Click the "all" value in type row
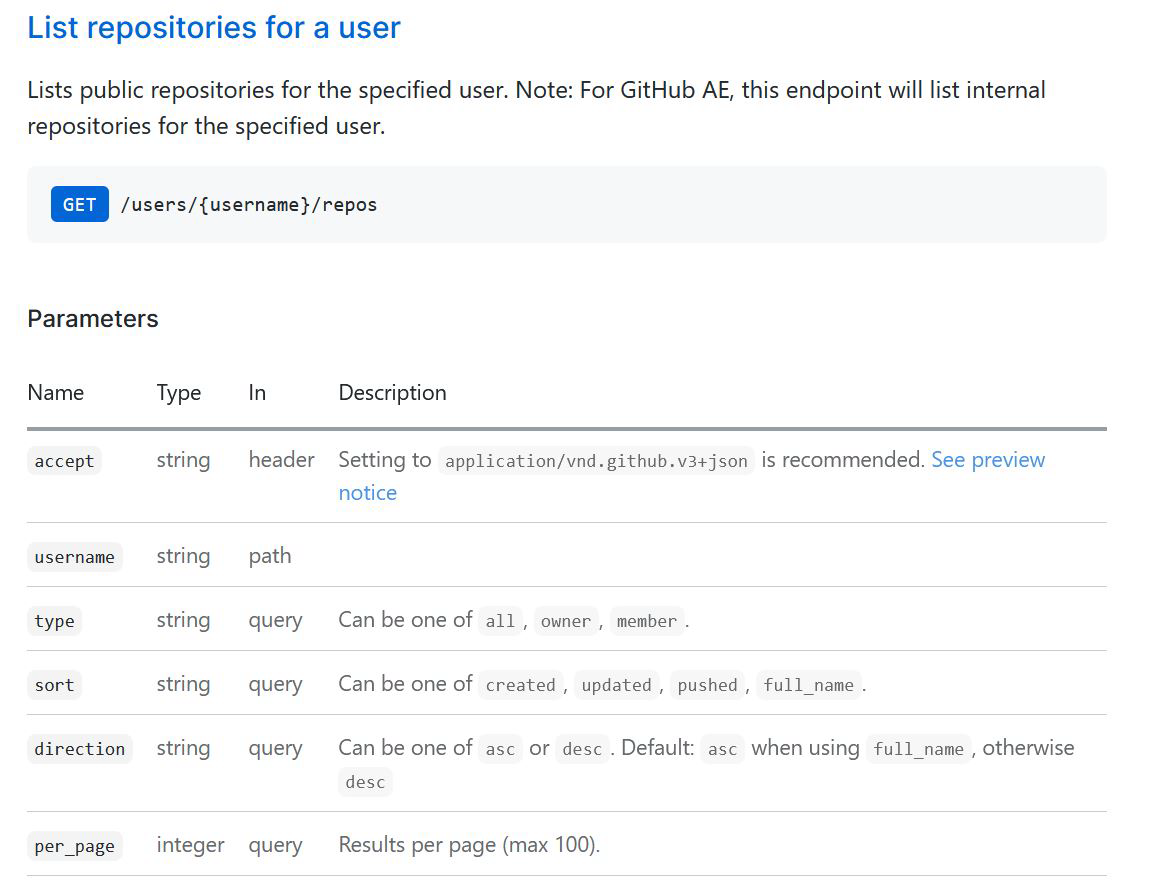This screenshot has height=881, width=1160. 500,621
